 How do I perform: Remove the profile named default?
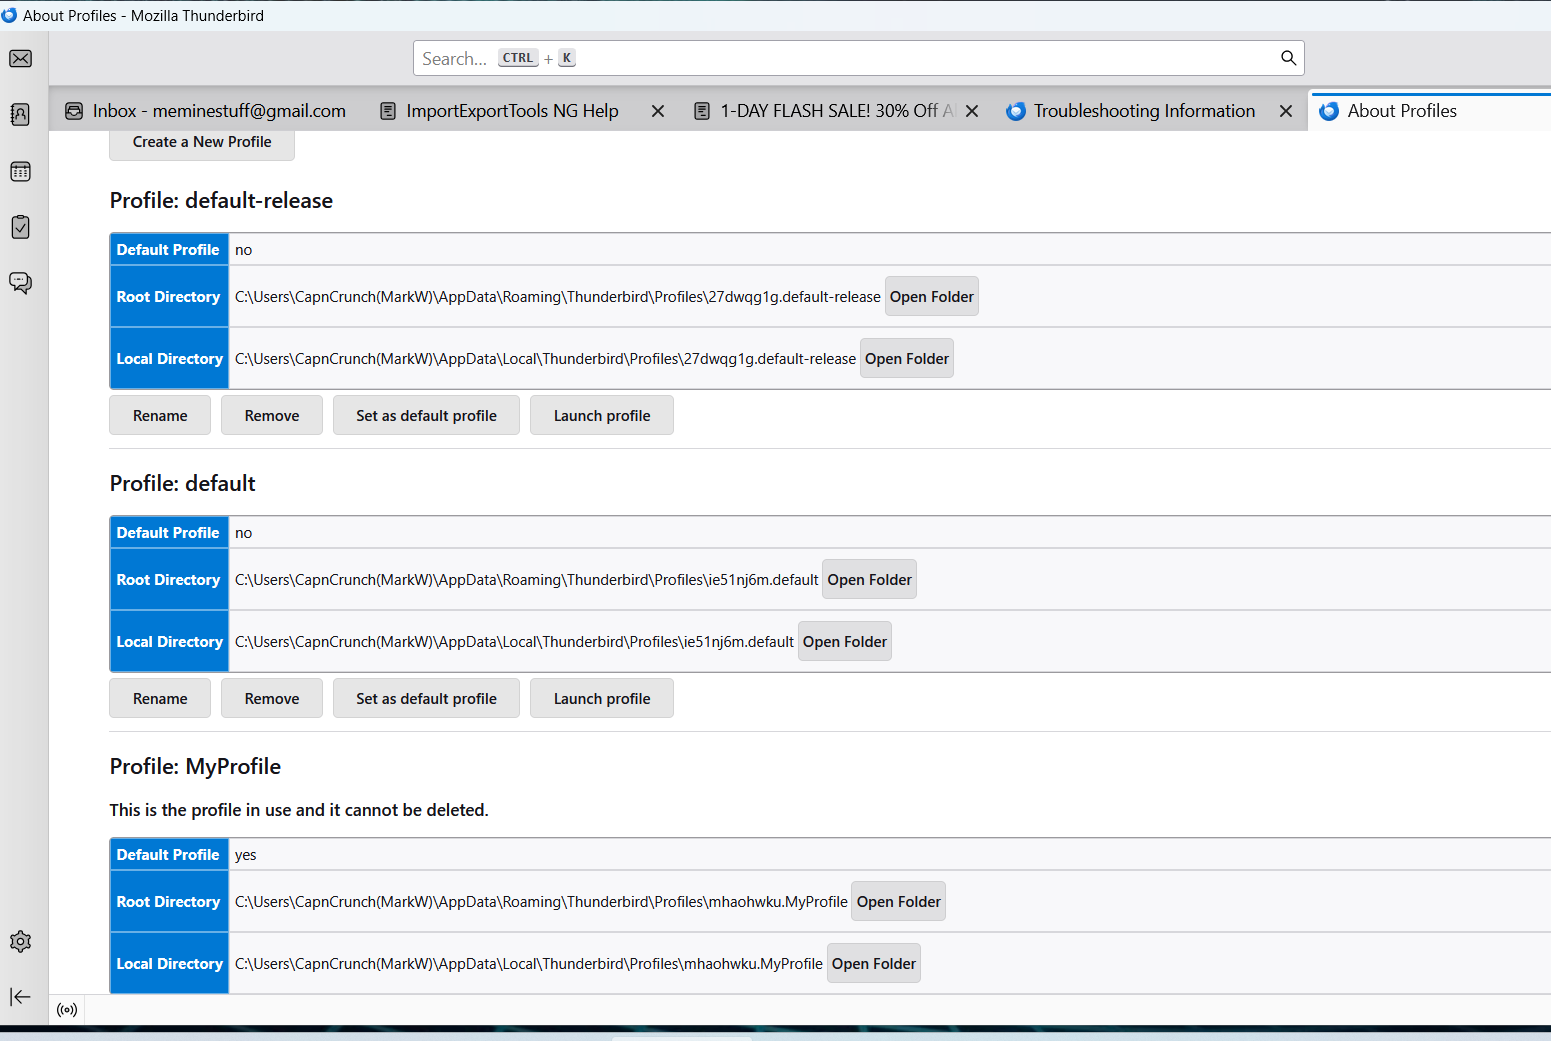click(x=272, y=699)
